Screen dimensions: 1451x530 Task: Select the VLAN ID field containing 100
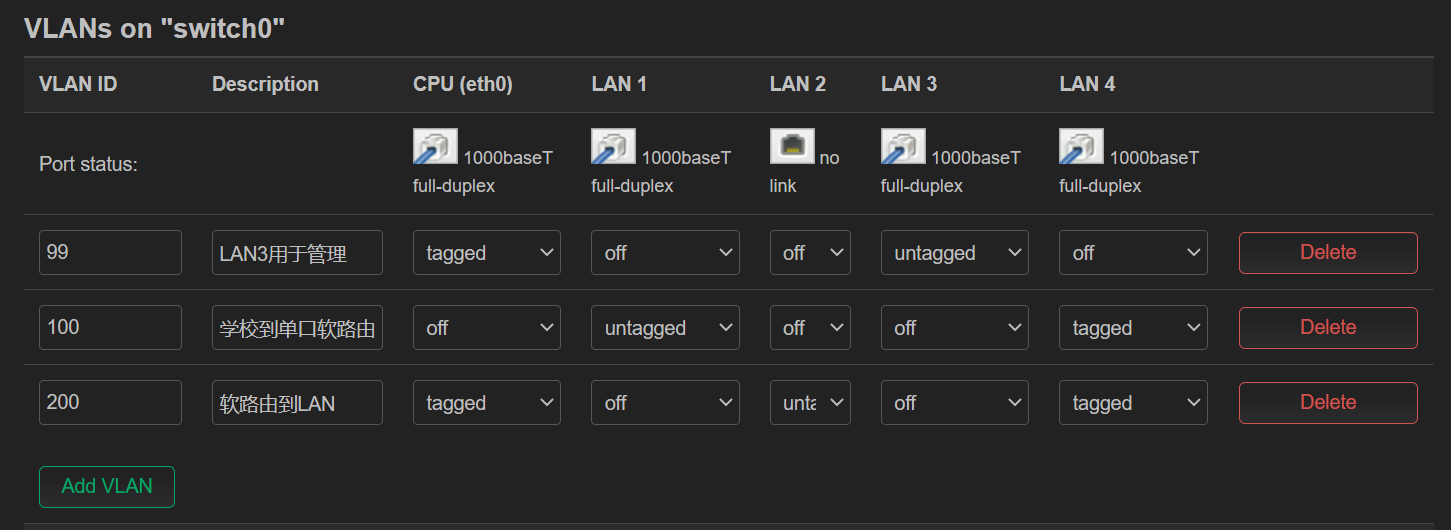110,328
